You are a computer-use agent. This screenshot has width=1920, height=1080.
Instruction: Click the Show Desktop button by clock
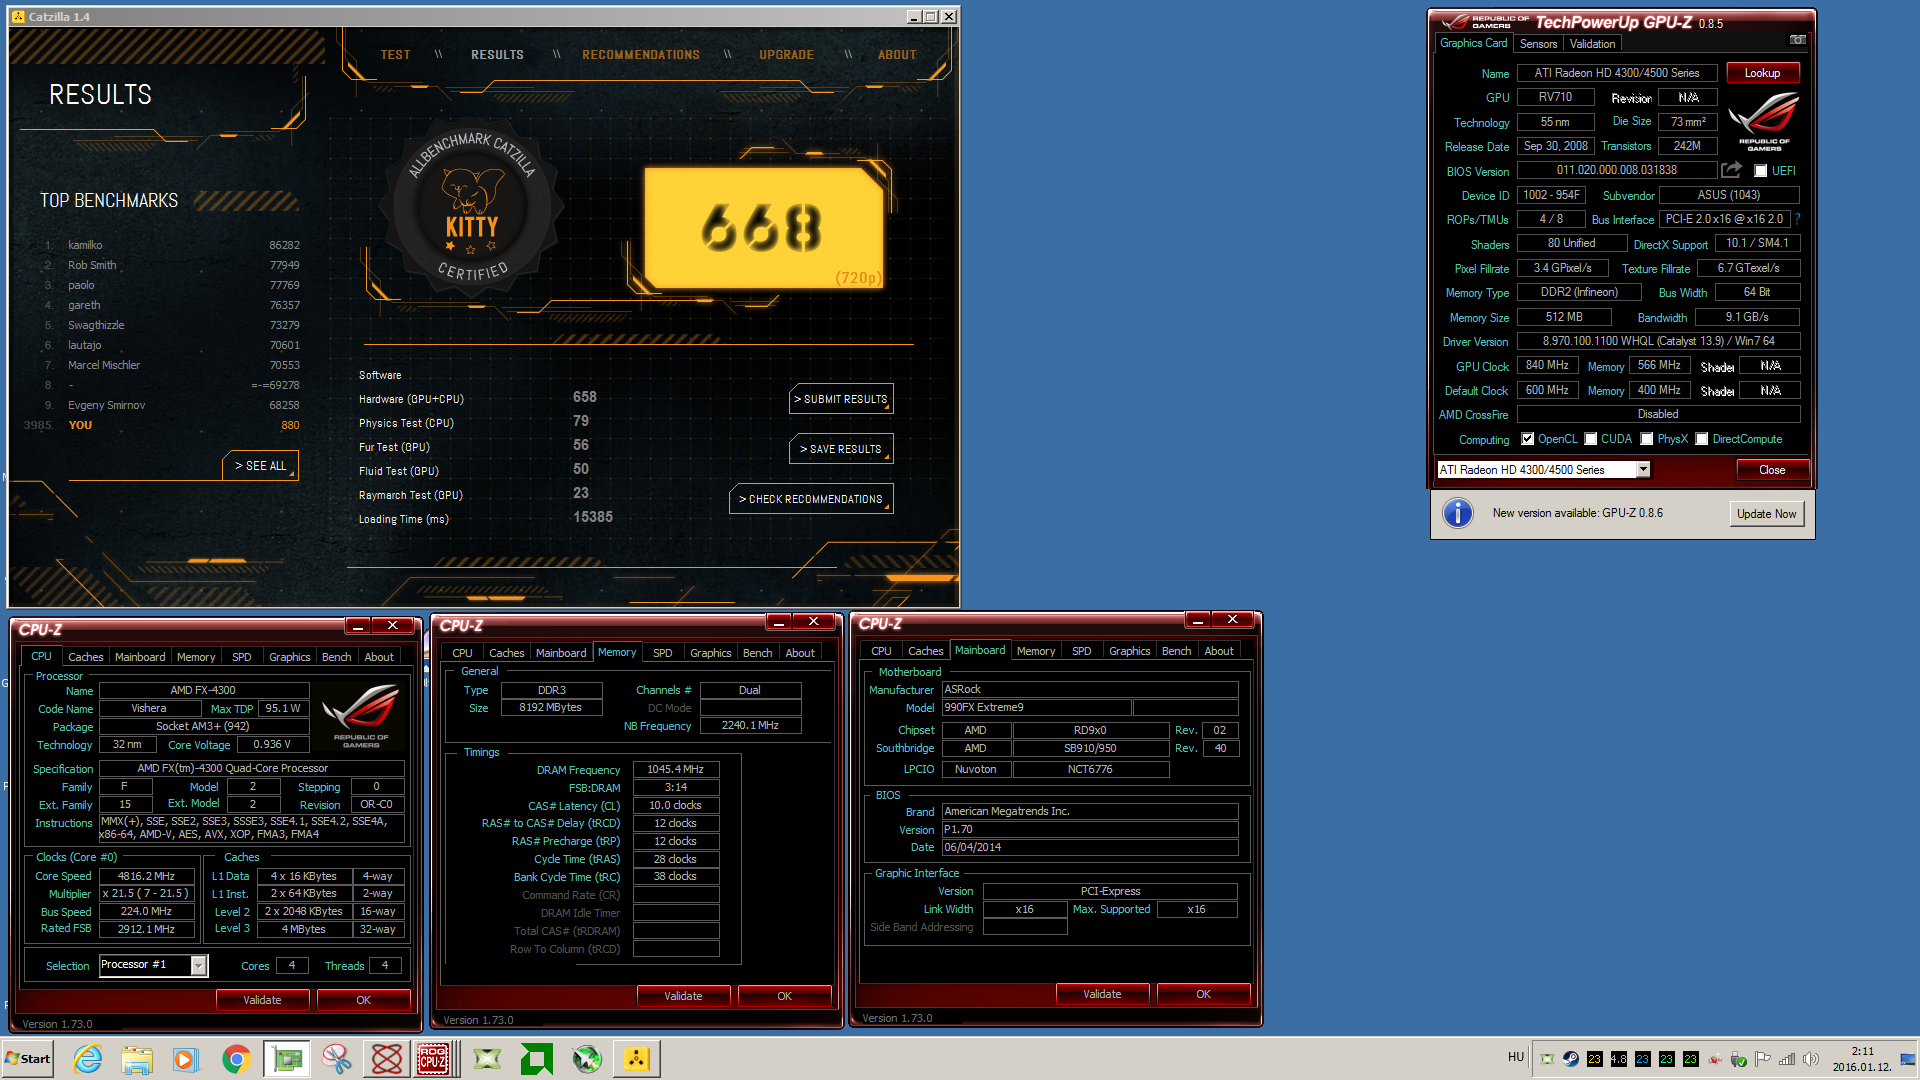point(1908,1059)
